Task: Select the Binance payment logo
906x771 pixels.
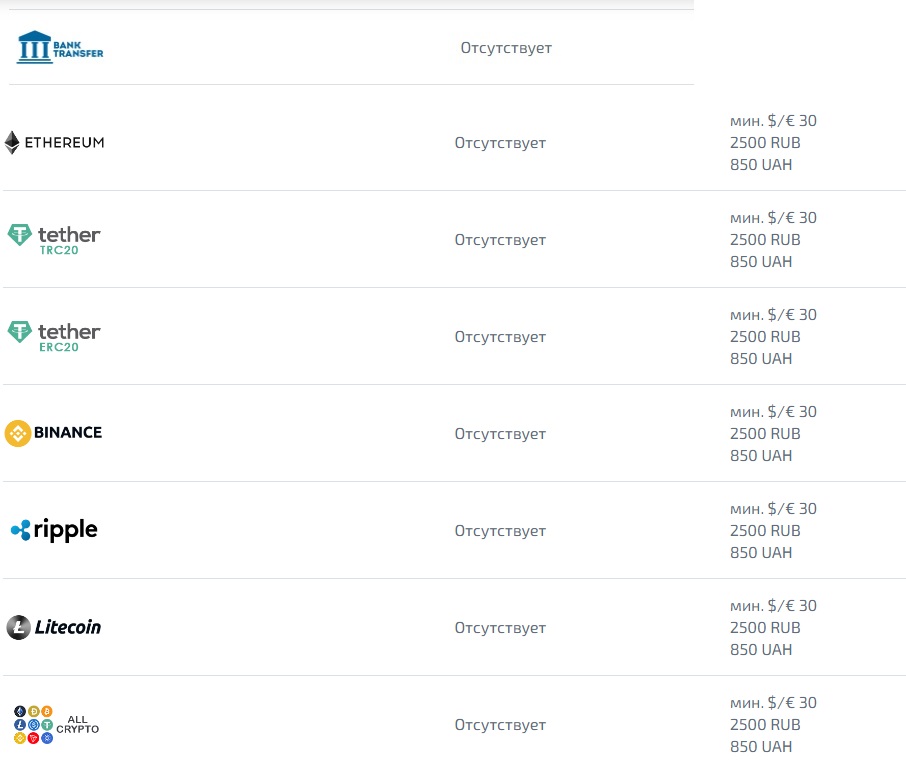Action: [x=54, y=433]
